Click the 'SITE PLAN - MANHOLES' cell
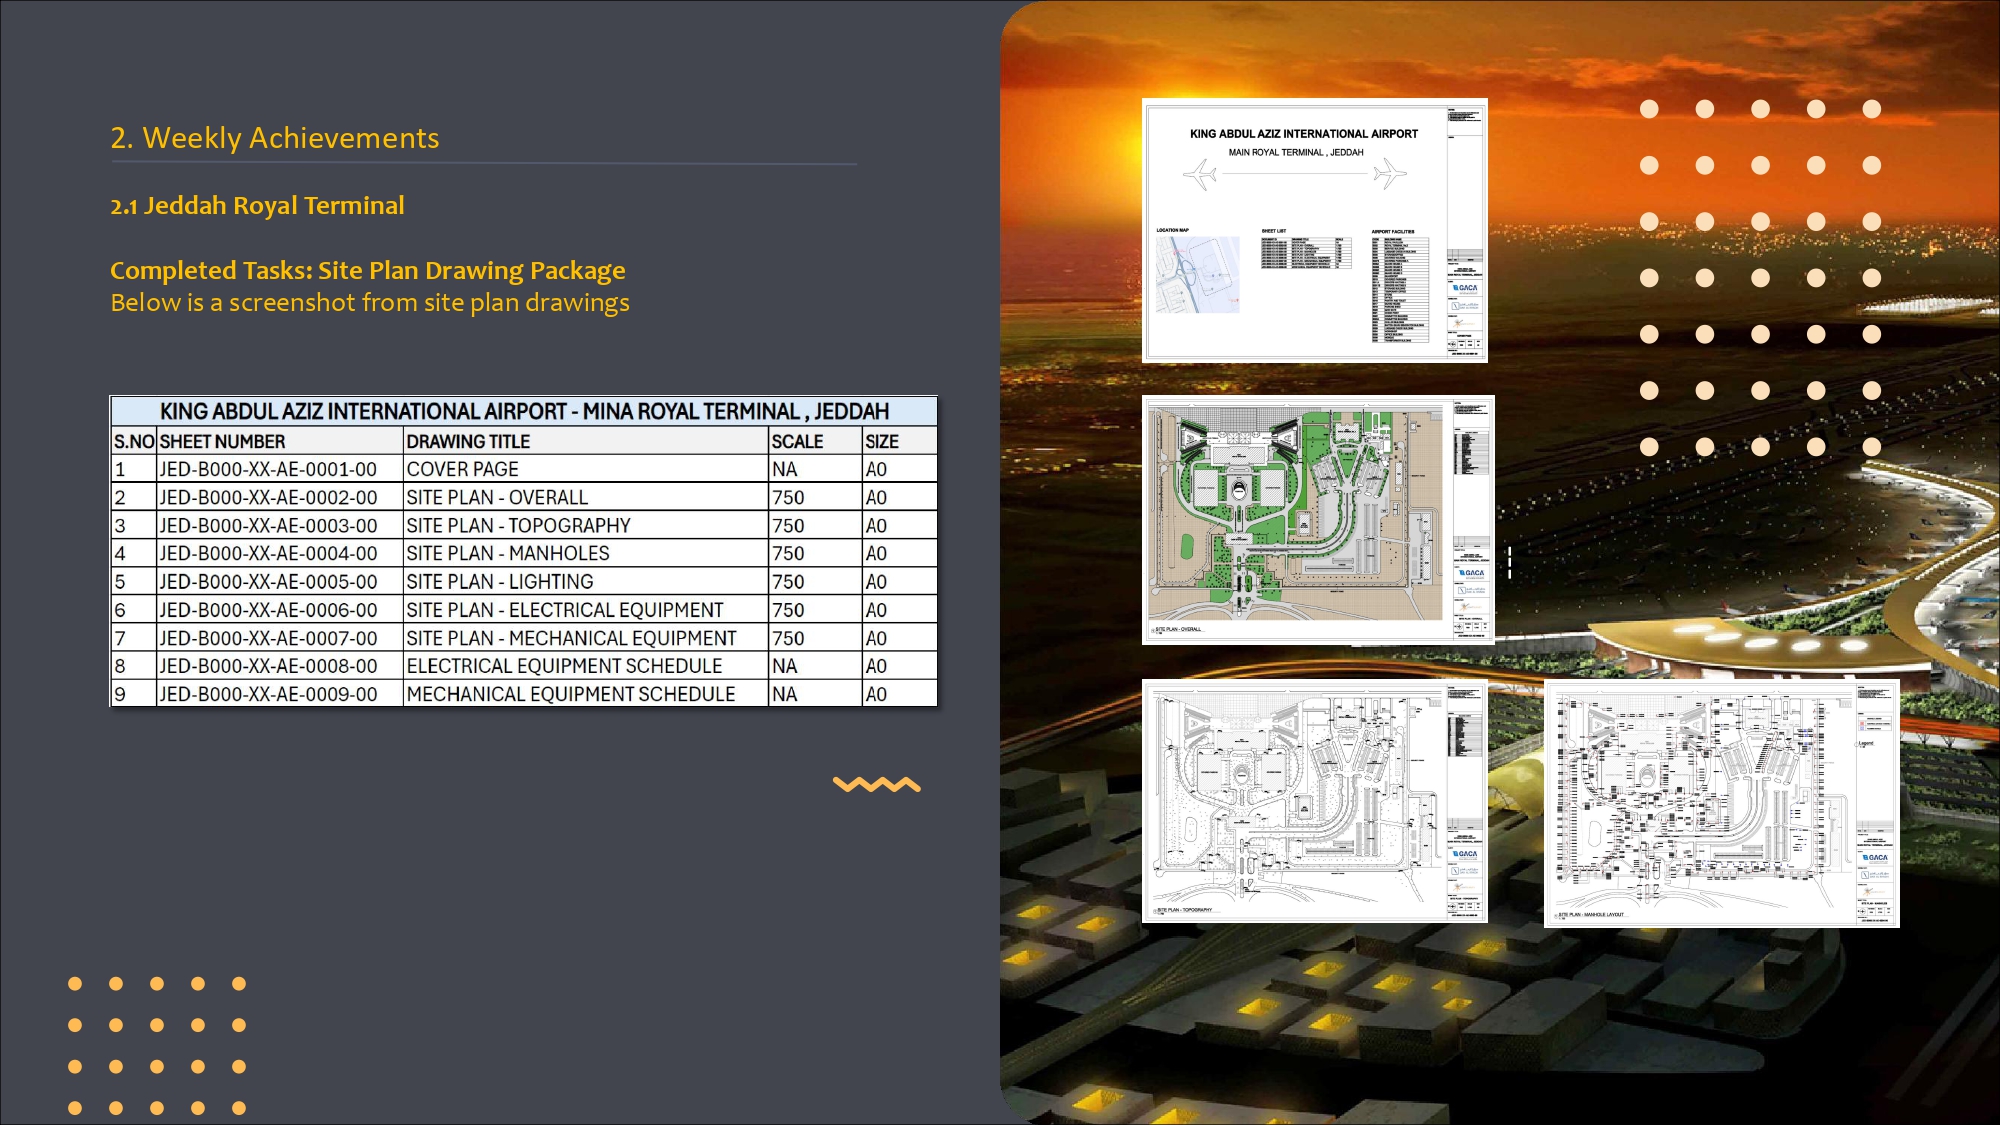The width and height of the screenshot is (2000, 1125). (586, 553)
